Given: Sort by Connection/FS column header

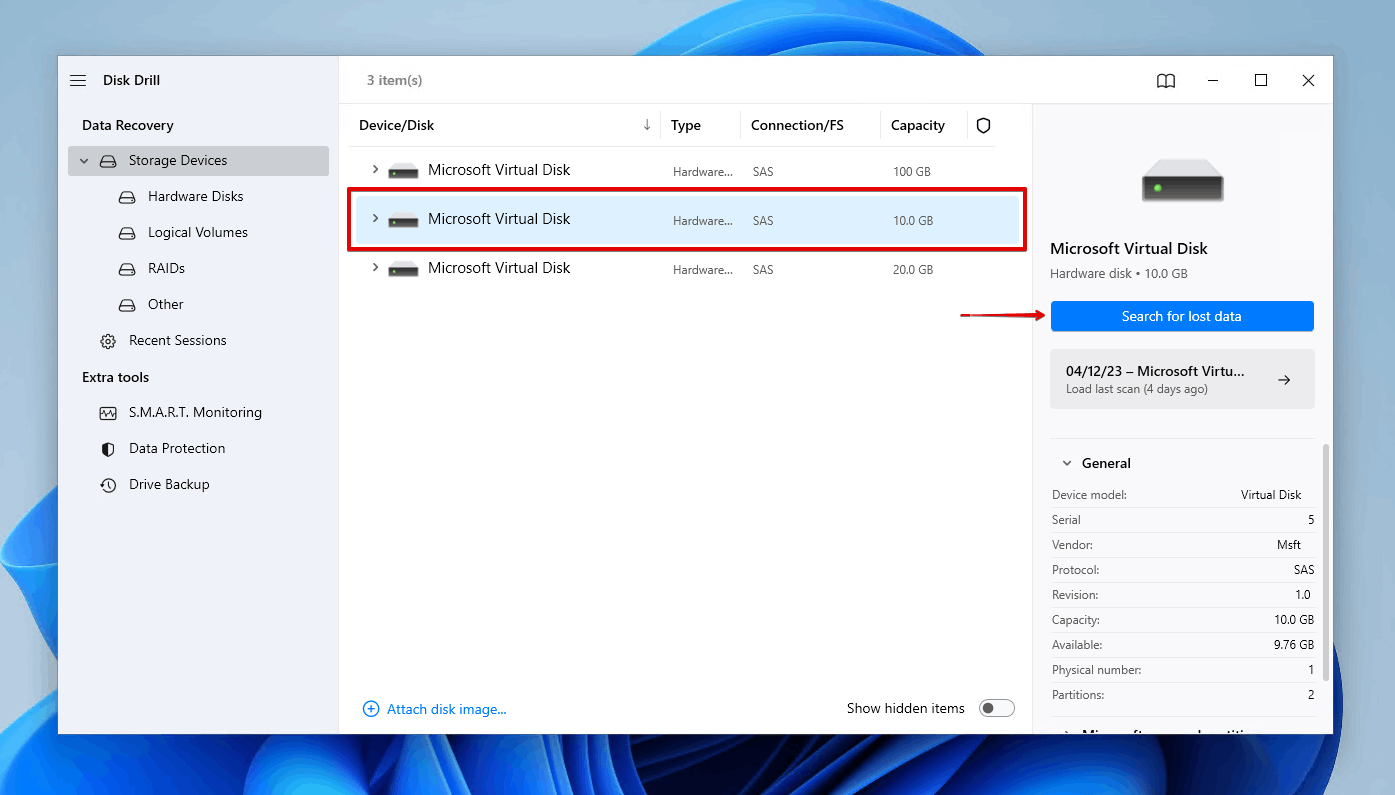Looking at the screenshot, I should (797, 126).
